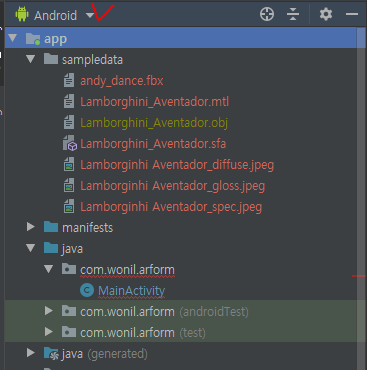This screenshot has height=370, width=367.
Task: Open the project panel gear settings
Action: (x=326, y=14)
